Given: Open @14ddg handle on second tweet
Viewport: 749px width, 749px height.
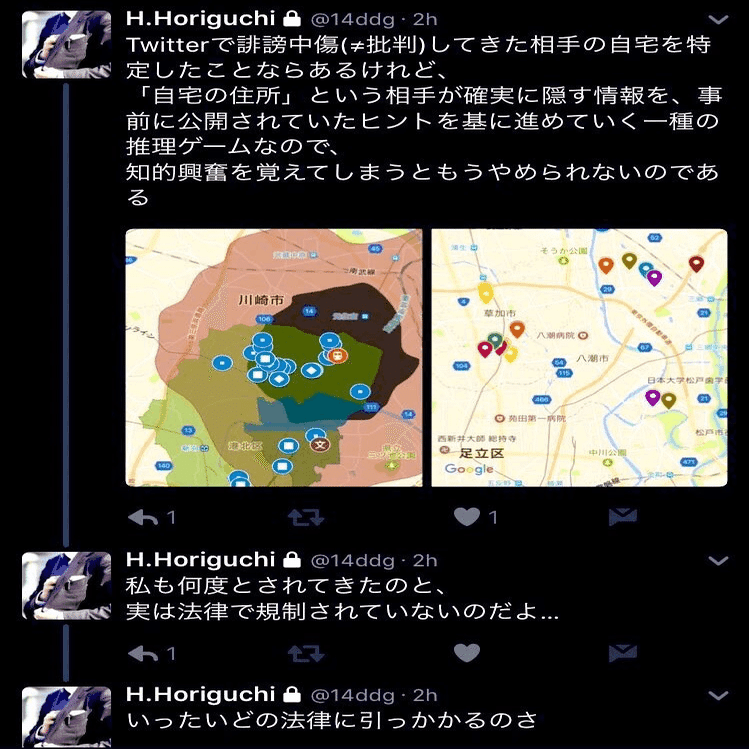Looking at the screenshot, I should tap(353, 561).
